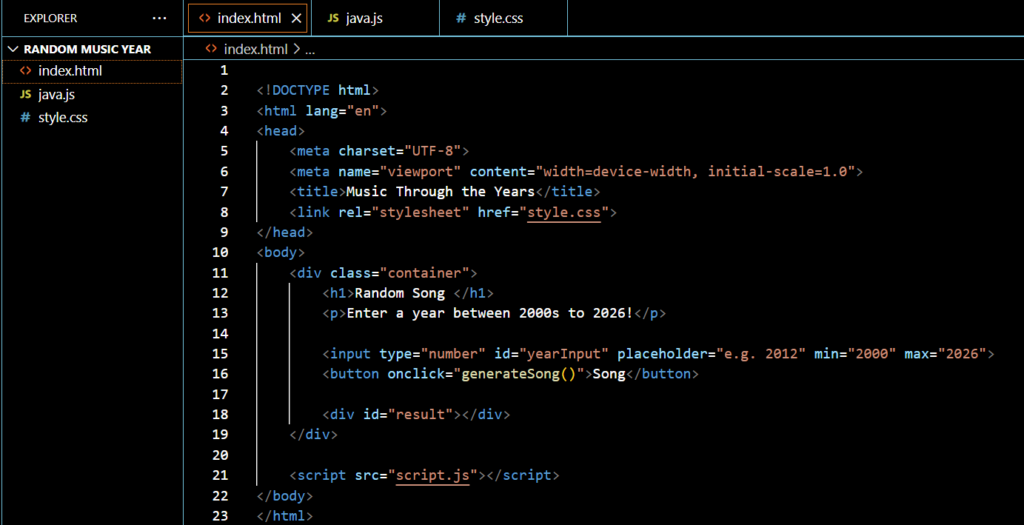Viewport: 1024px width, 525px height.
Task: Open the Explorer more actions ellipsis
Action: click(x=160, y=18)
